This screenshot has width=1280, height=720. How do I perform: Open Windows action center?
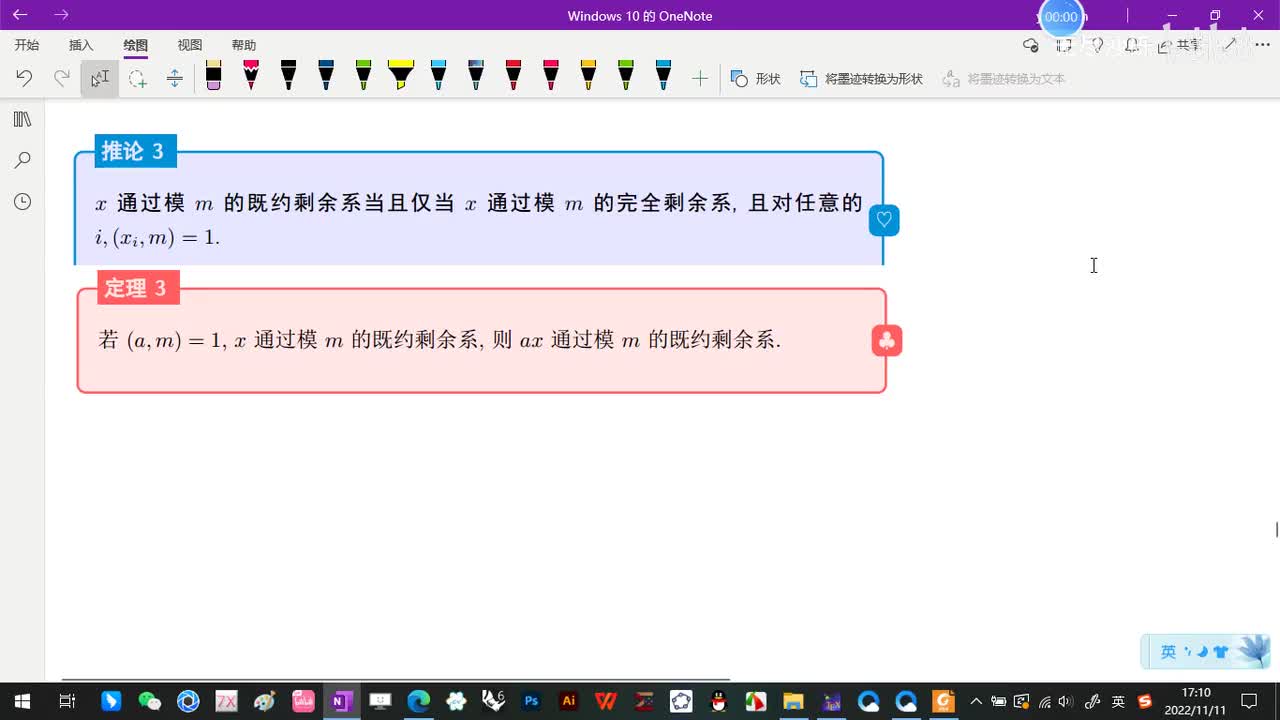point(1249,701)
